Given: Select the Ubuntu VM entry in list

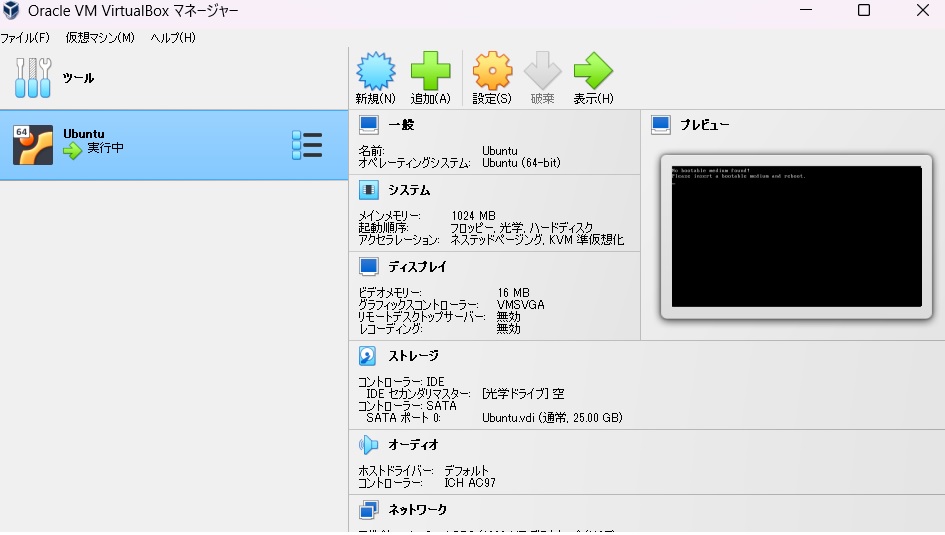Looking at the screenshot, I should 174,145.
